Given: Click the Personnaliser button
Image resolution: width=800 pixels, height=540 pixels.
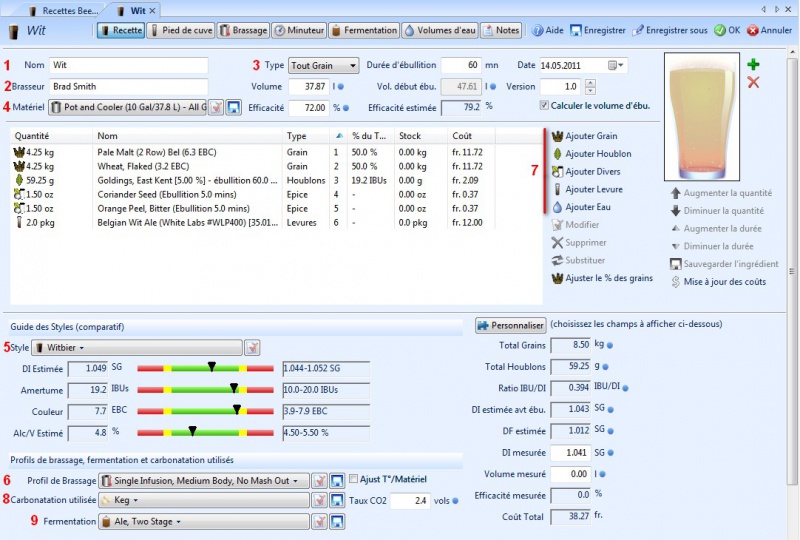Looking at the screenshot, I should (510, 325).
